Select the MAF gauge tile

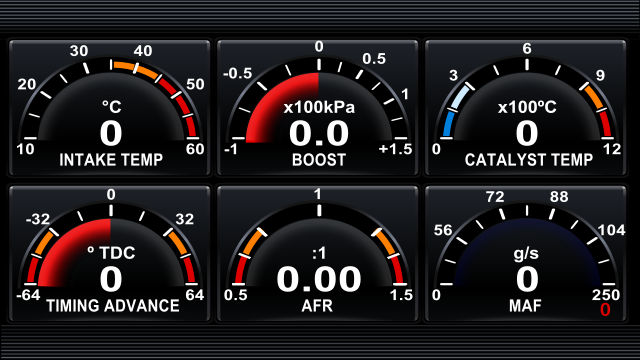[526, 253]
